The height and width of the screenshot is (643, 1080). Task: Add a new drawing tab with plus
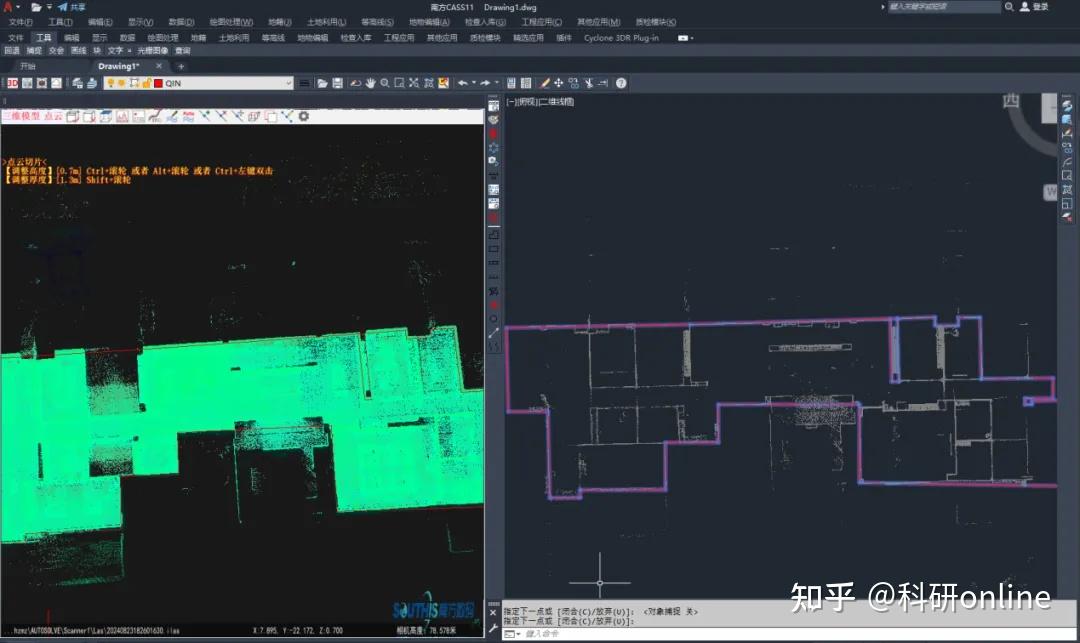pyautogui.click(x=181, y=66)
